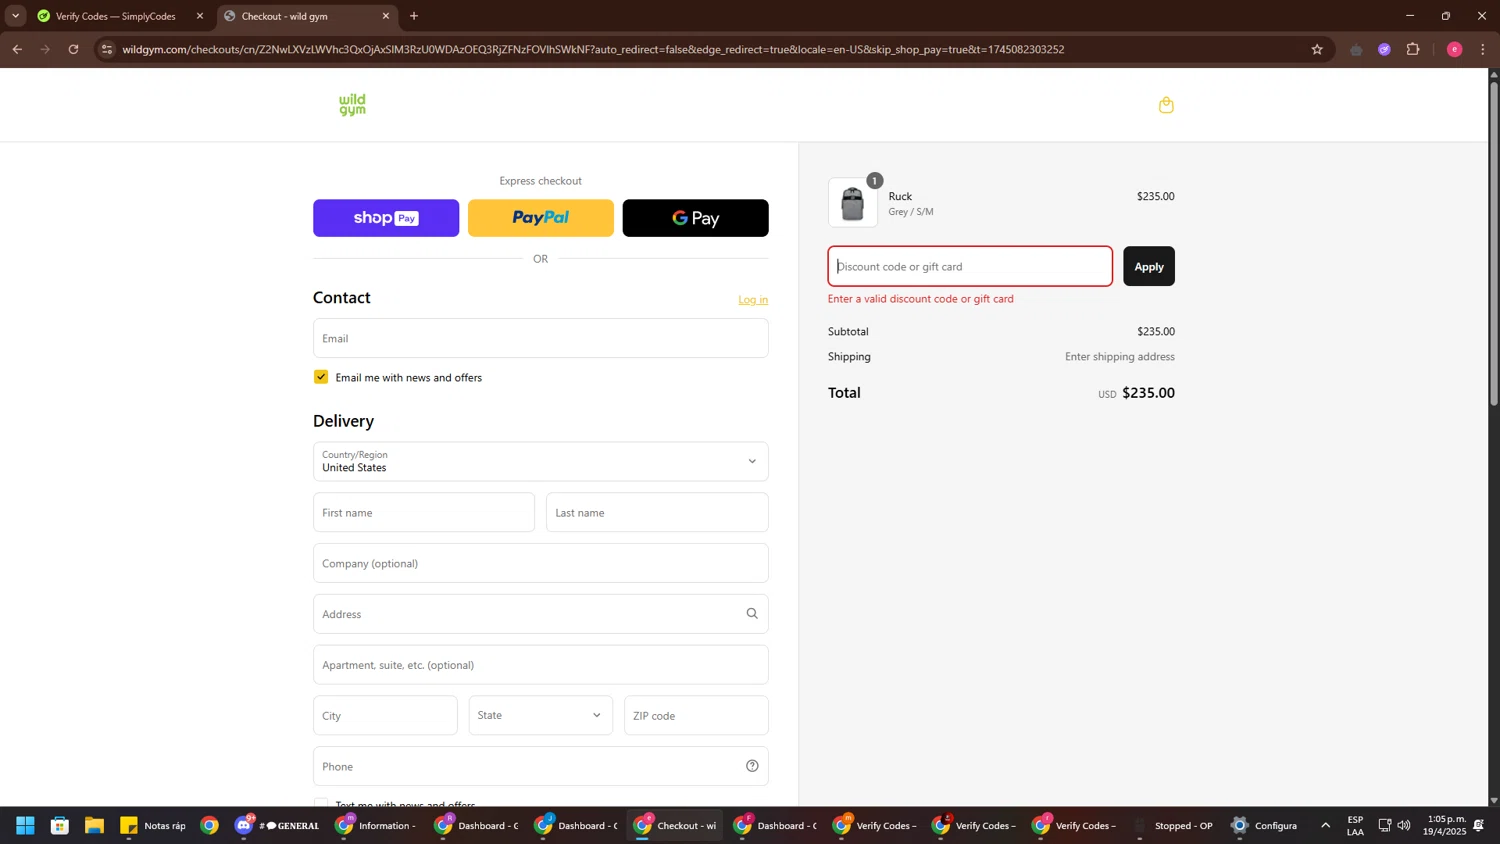Image resolution: width=1500 pixels, height=844 pixels.
Task: Click the City field
Action: pos(385,715)
